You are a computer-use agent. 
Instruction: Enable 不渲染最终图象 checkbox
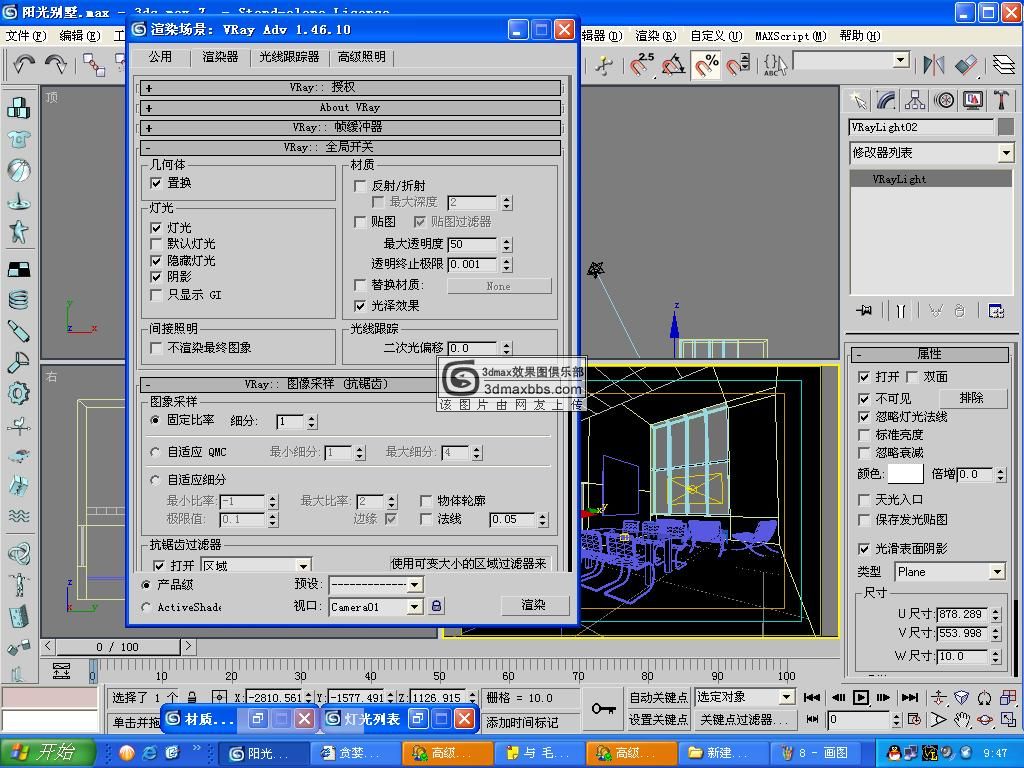(x=156, y=348)
